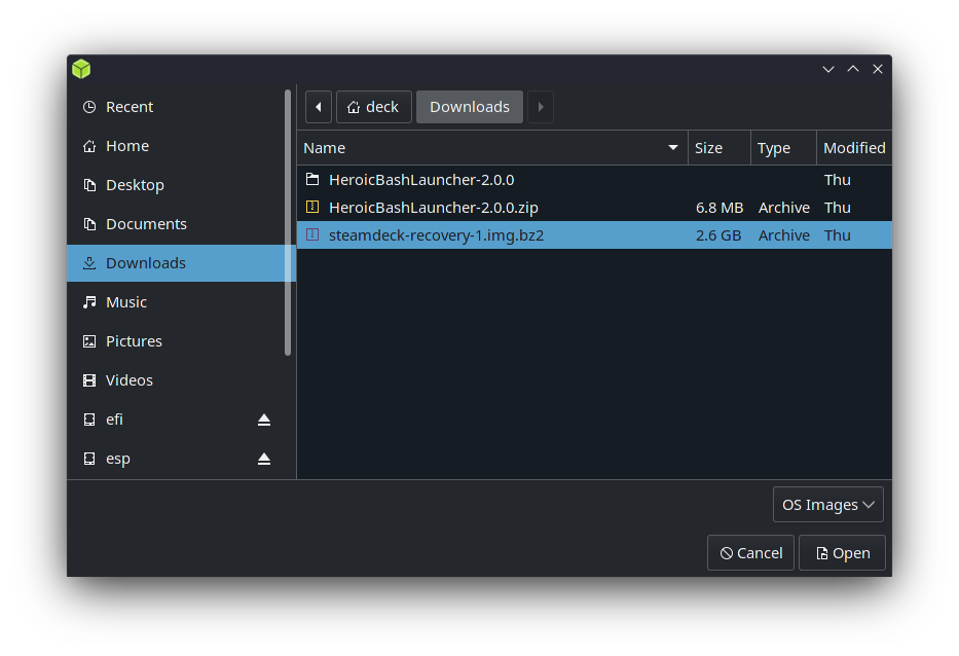This screenshot has height=656, width=959.
Task: Click sidebar vertical scrollbar
Action: pos(288,223)
